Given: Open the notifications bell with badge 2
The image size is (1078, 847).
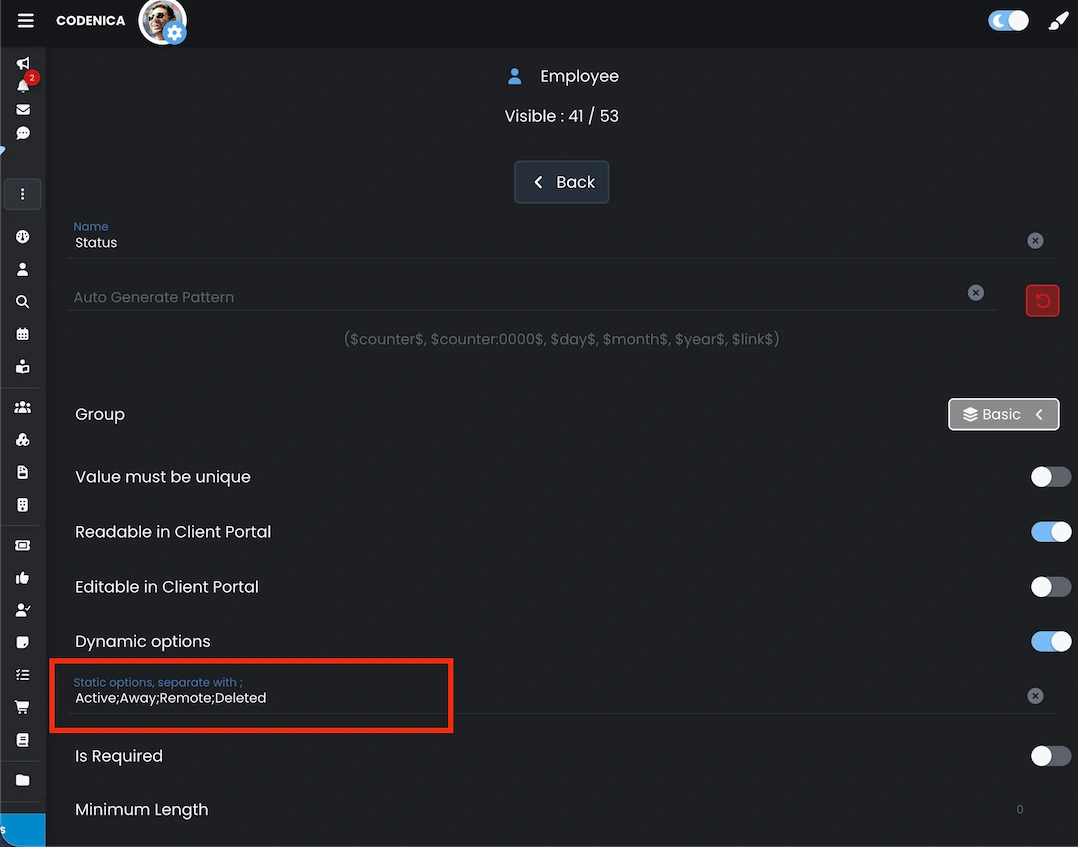Looking at the screenshot, I should 22,85.
